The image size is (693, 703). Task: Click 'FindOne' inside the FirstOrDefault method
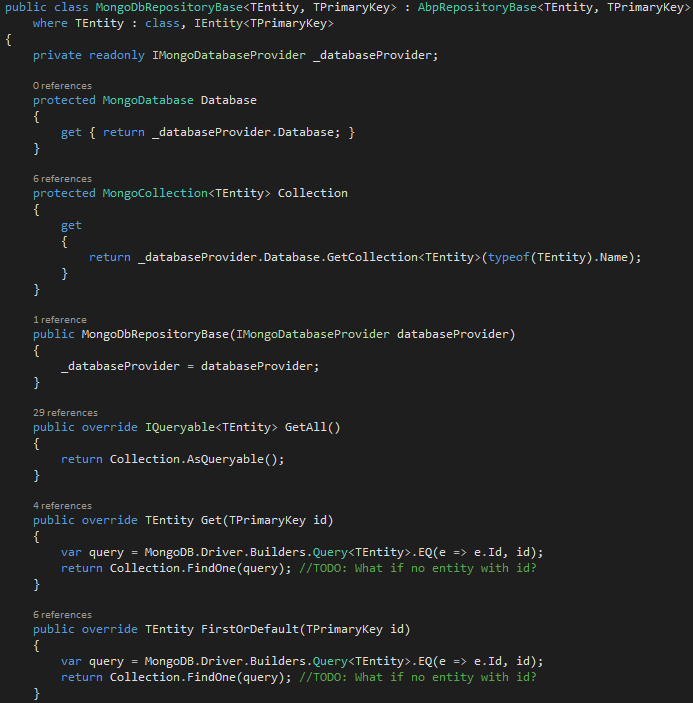point(211,677)
